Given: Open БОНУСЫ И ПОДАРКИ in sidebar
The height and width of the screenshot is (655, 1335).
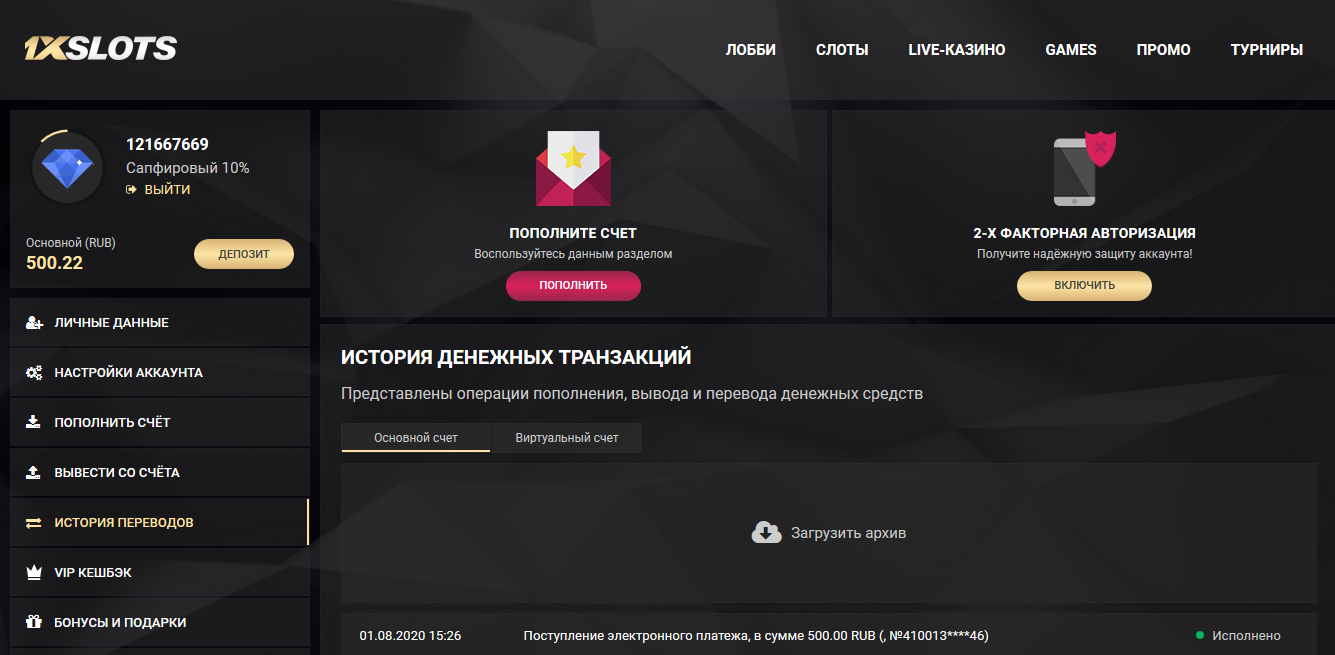Looking at the screenshot, I should [160, 622].
